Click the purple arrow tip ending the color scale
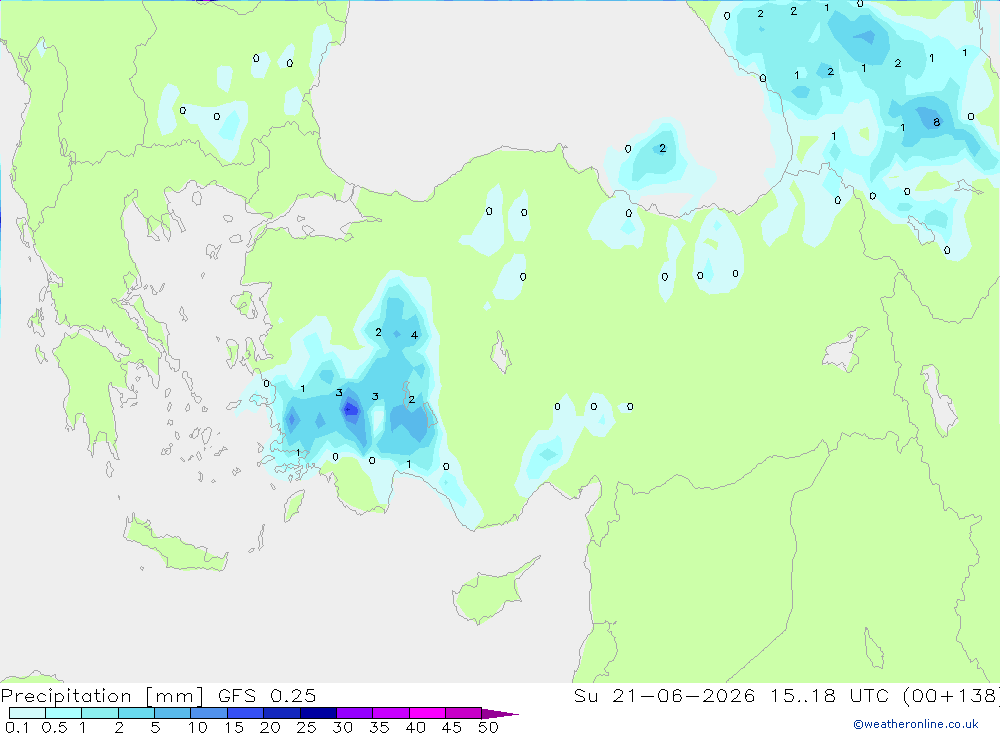This screenshot has height=733, width=1000. pyautogui.click(x=500, y=714)
